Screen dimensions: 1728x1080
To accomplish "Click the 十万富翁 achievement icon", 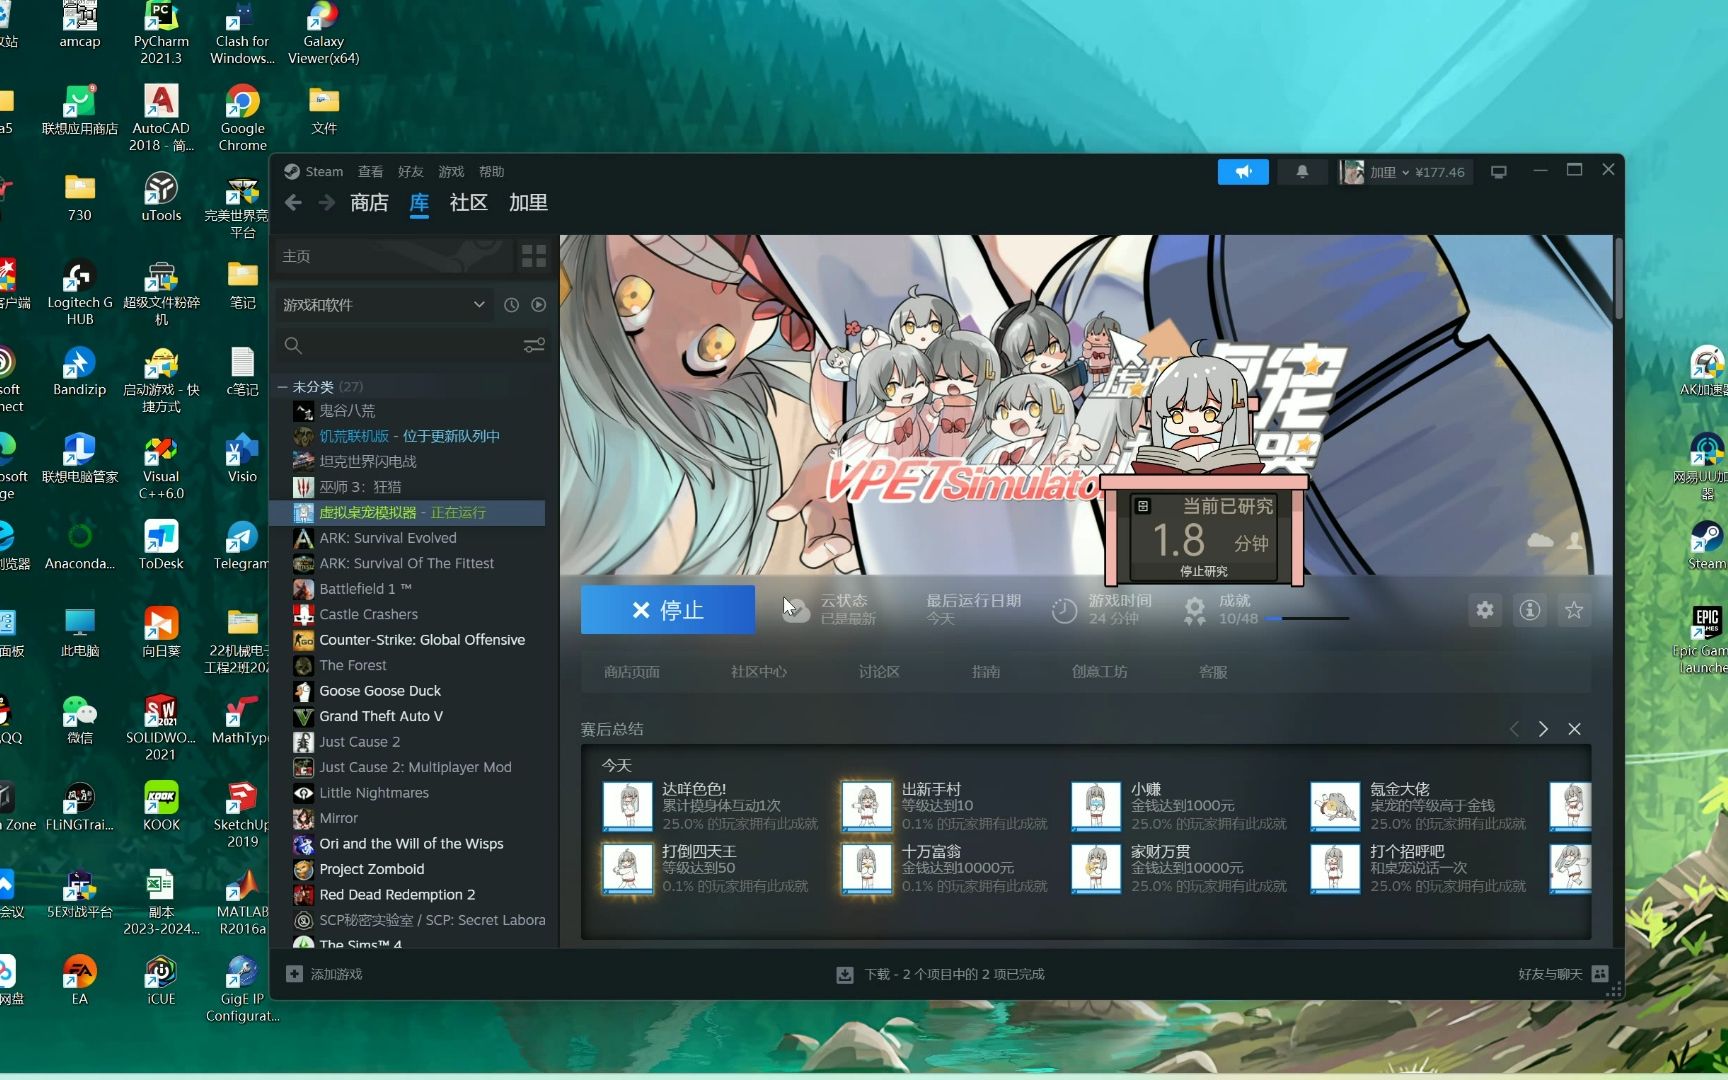I will [x=866, y=868].
